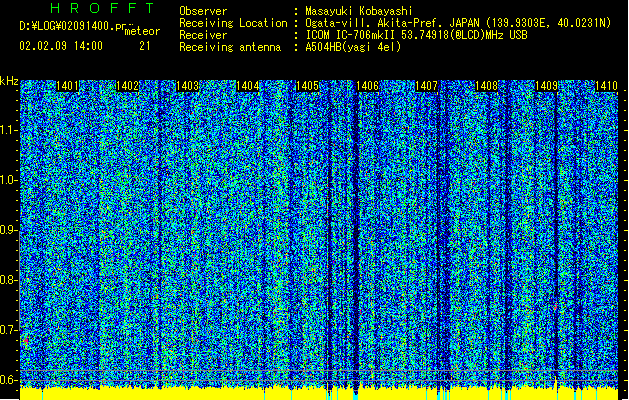
Task: Click the 1.0 kHz axis label
Action: pos(8,180)
